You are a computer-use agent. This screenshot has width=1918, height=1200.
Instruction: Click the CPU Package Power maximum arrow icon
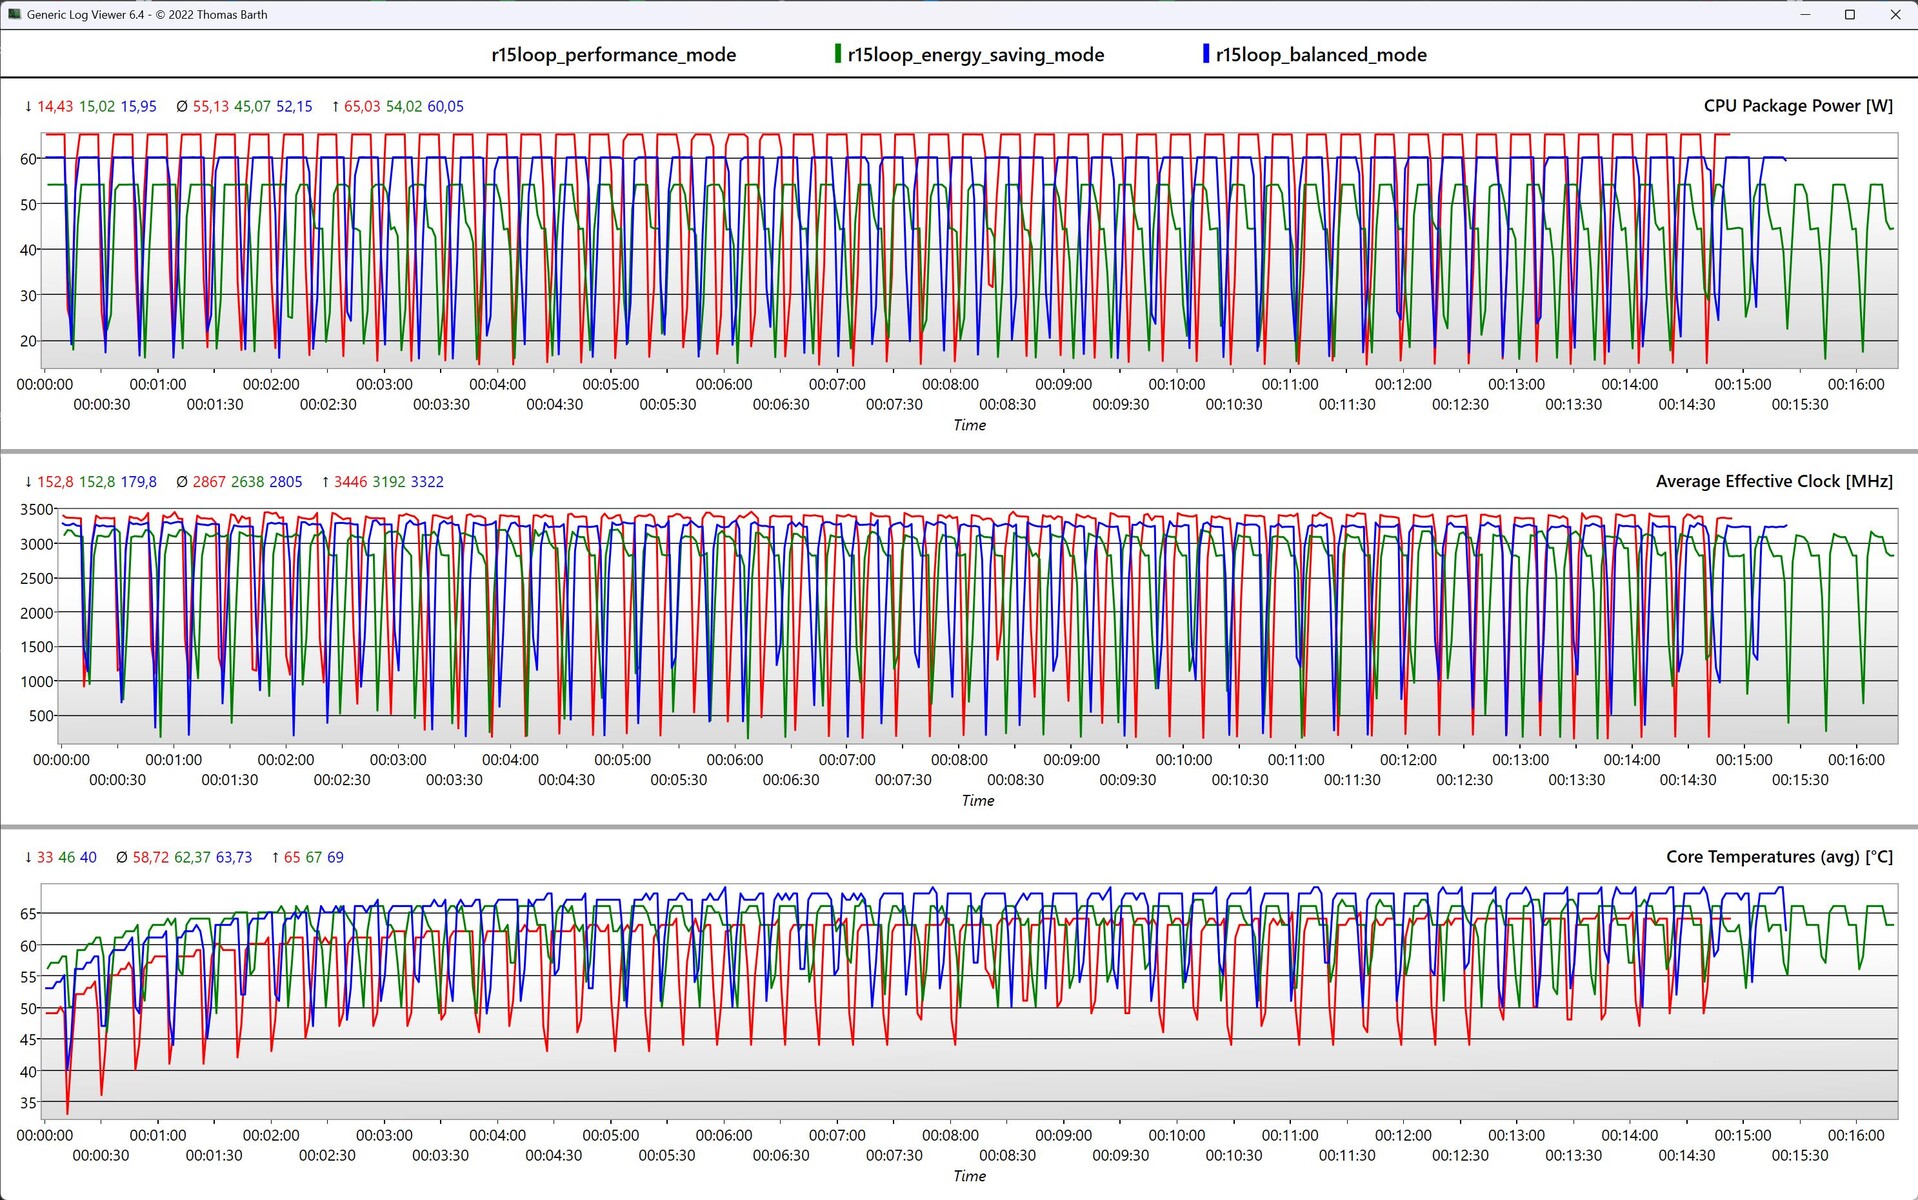tap(335, 106)
